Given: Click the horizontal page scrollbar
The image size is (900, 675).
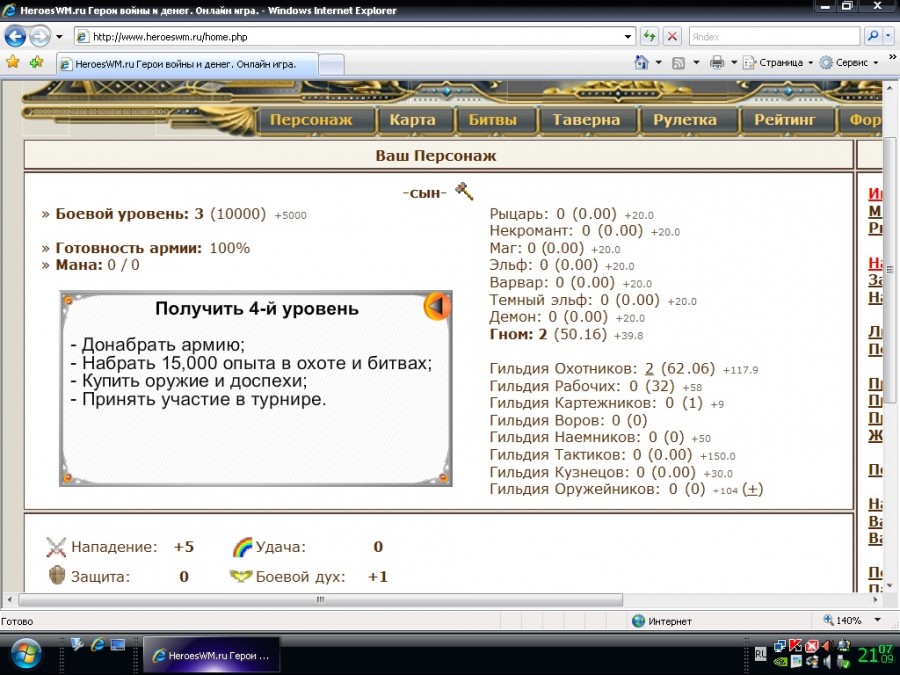Looking at the screenshot, I should pyautogui.click(x=320, y=600).
